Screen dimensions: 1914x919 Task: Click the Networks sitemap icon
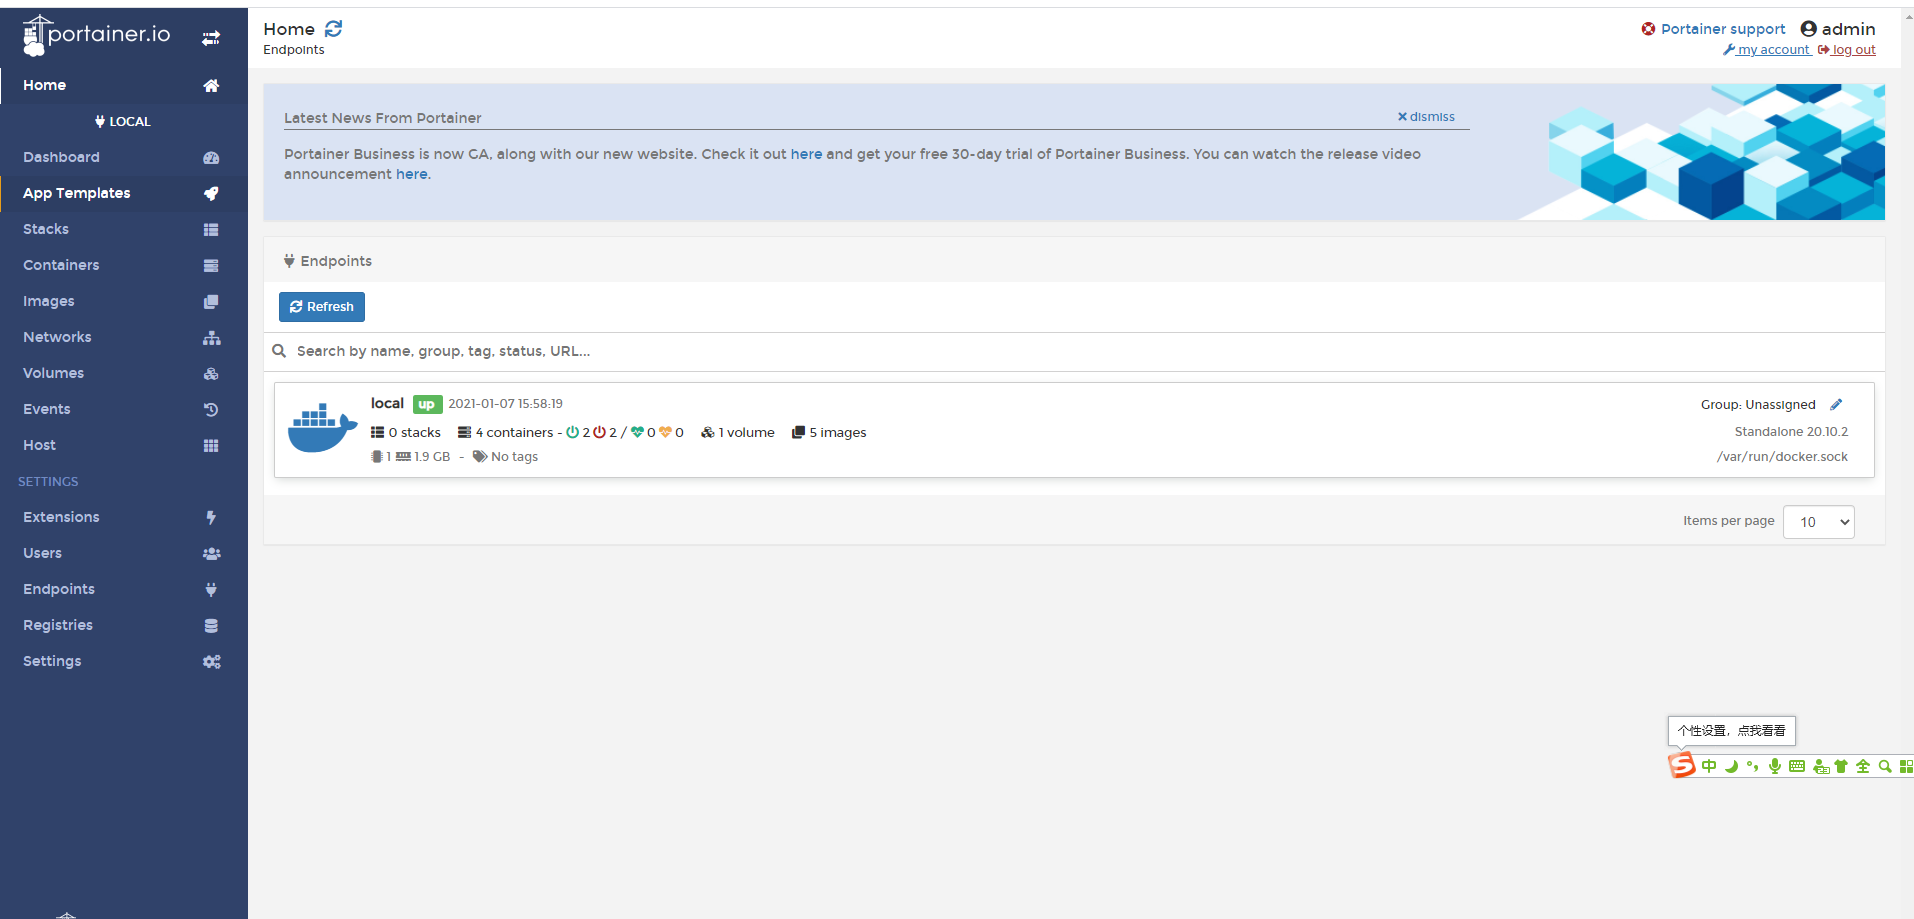[x=211, y=338]
